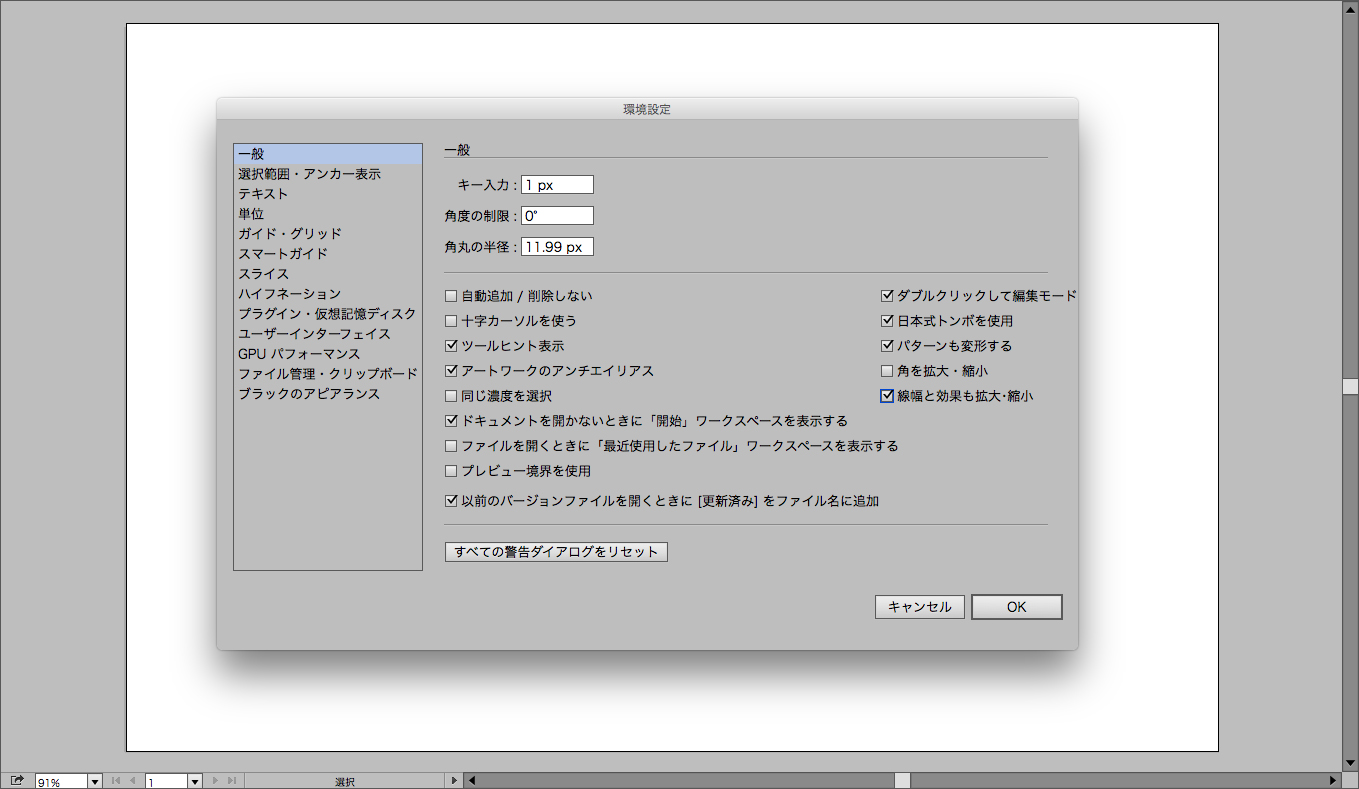This screenshot has width=1359, height=789.
Task: Click the キャンセル button
Action: coord(919,607)
